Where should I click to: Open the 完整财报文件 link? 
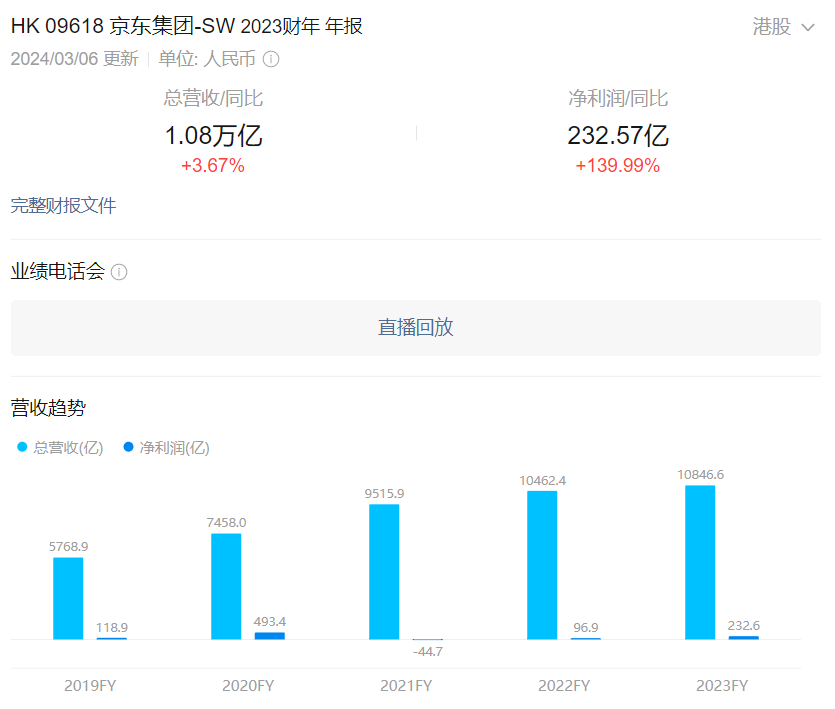click(x=63, y=206)
